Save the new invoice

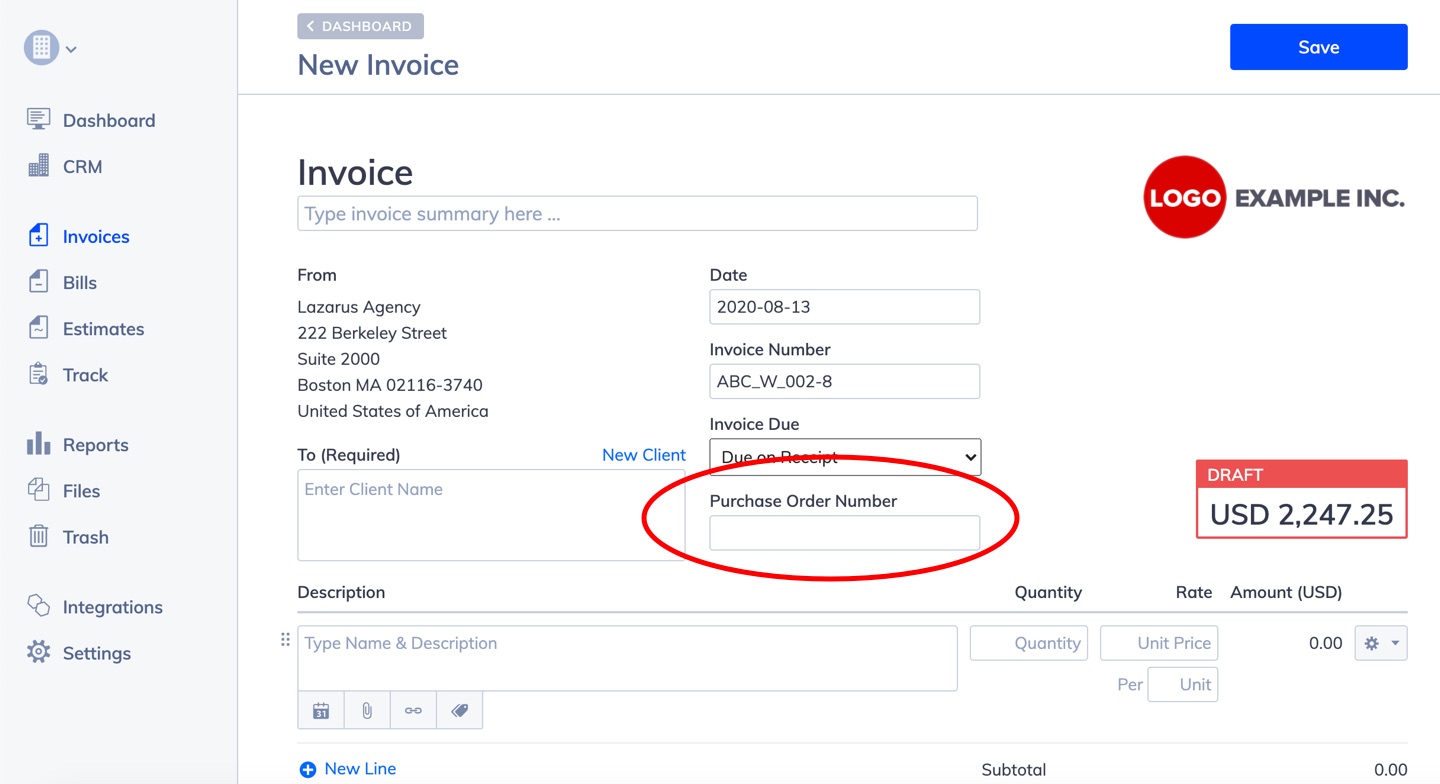pos(1318,47)
